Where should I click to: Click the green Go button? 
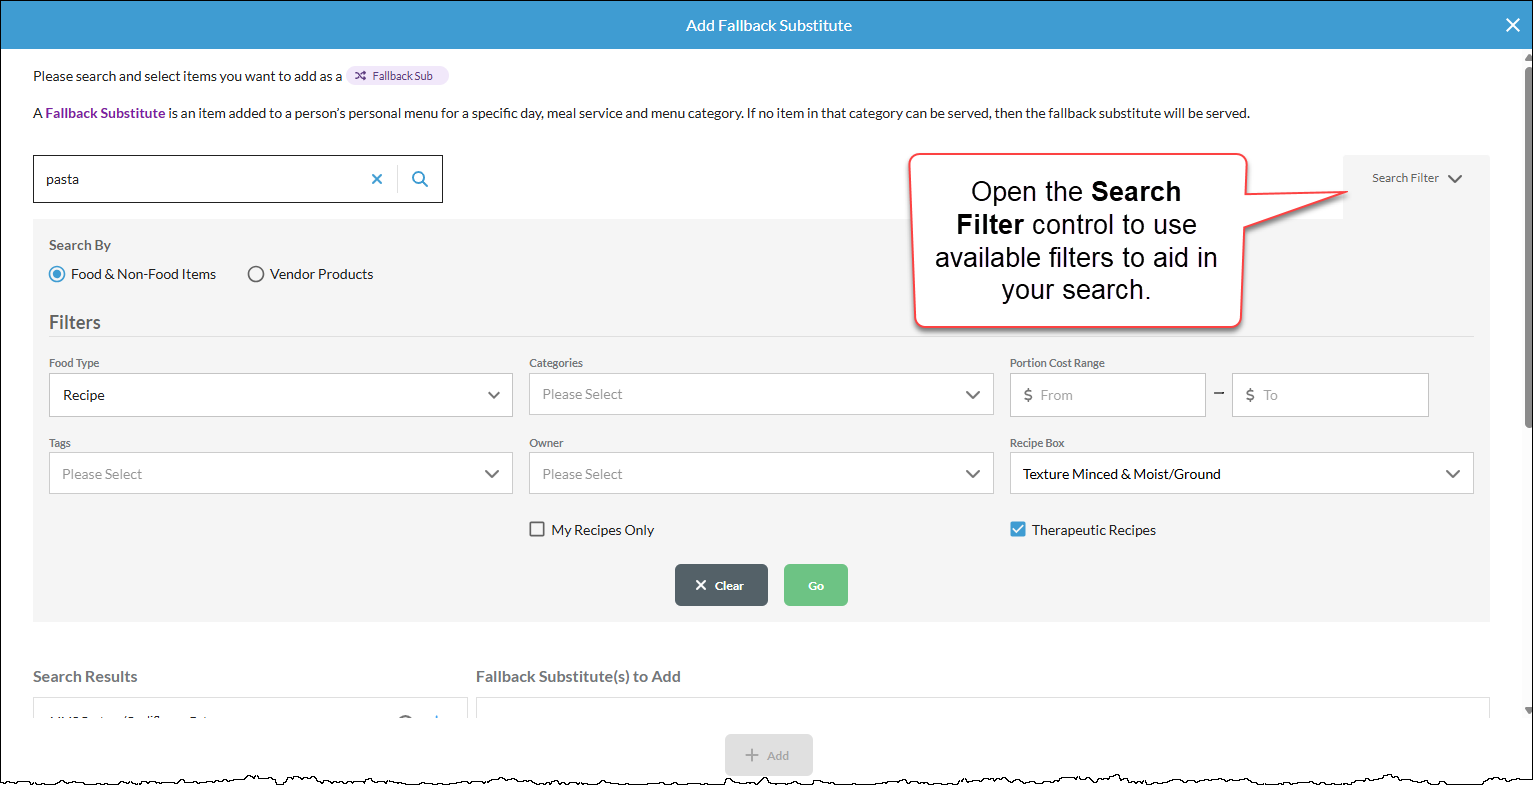(816, 585)
